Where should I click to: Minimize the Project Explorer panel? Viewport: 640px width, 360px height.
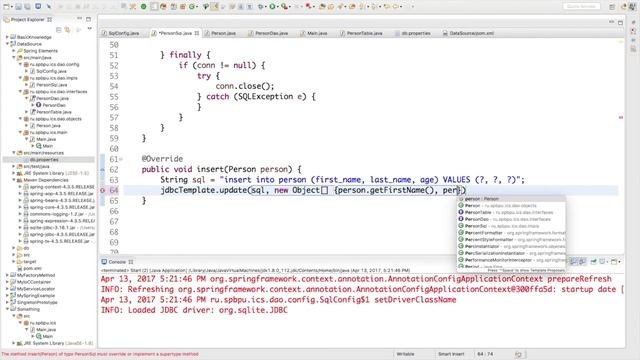coord(79,19)
